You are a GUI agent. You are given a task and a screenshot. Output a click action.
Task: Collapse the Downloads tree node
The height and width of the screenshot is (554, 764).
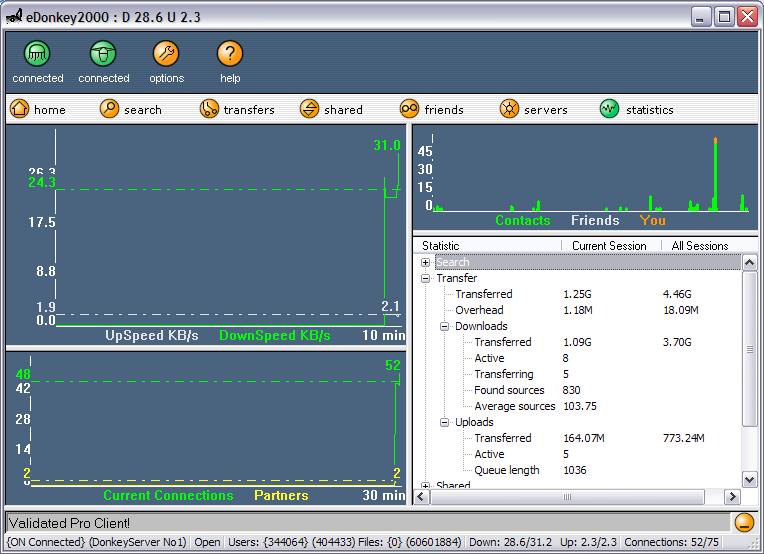pyautogui.click(x=444, y=326)
